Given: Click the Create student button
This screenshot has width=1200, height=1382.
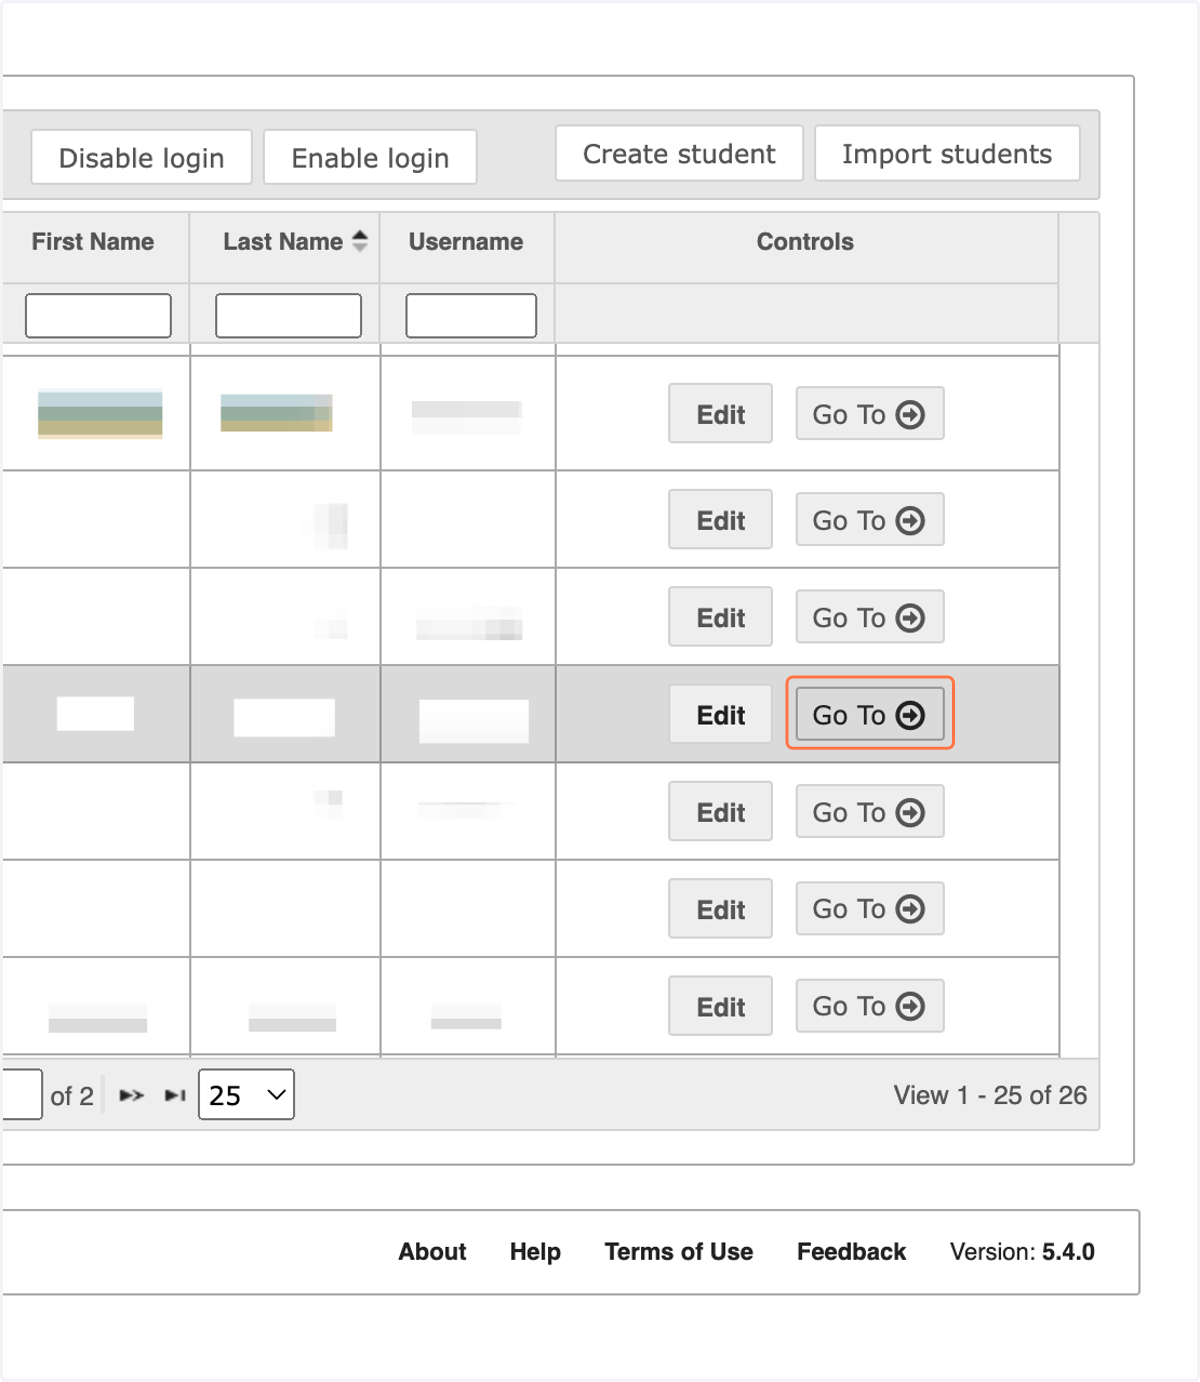Looking at the screenshot, I should (679, 154).
